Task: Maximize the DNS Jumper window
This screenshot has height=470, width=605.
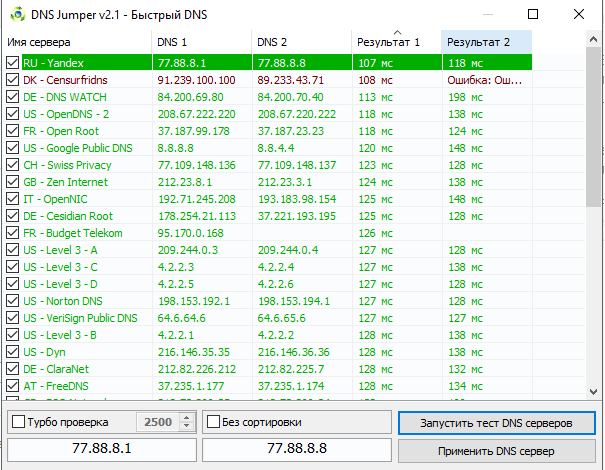Action: tap(533, 14)
